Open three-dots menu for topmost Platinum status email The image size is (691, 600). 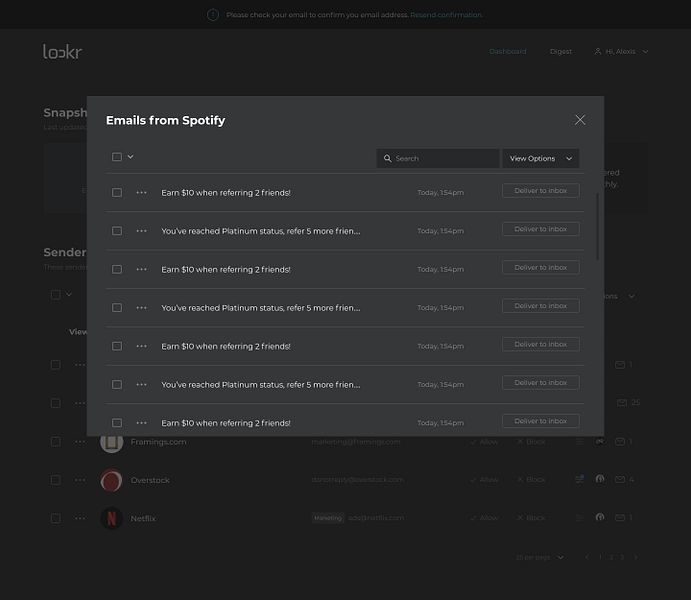tap(141, 231)
